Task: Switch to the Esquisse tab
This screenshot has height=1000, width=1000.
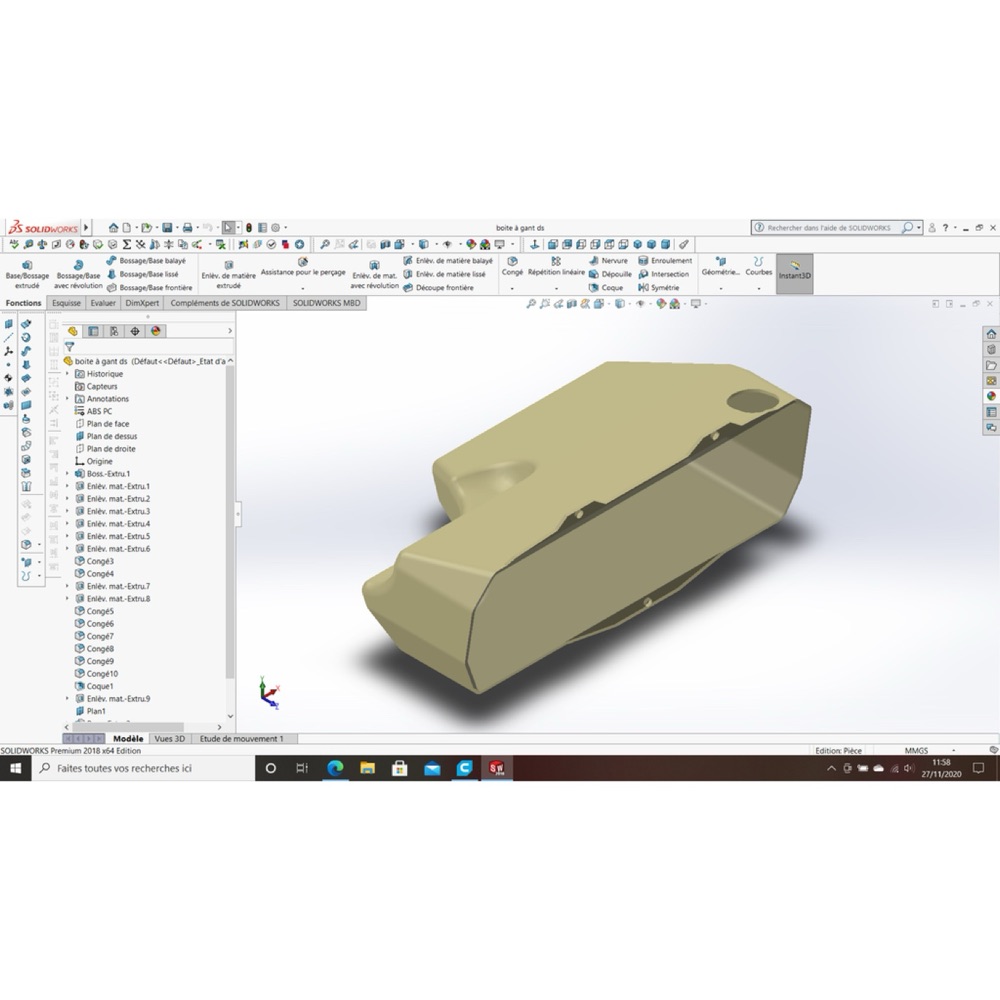Action: tap(66, 304)
